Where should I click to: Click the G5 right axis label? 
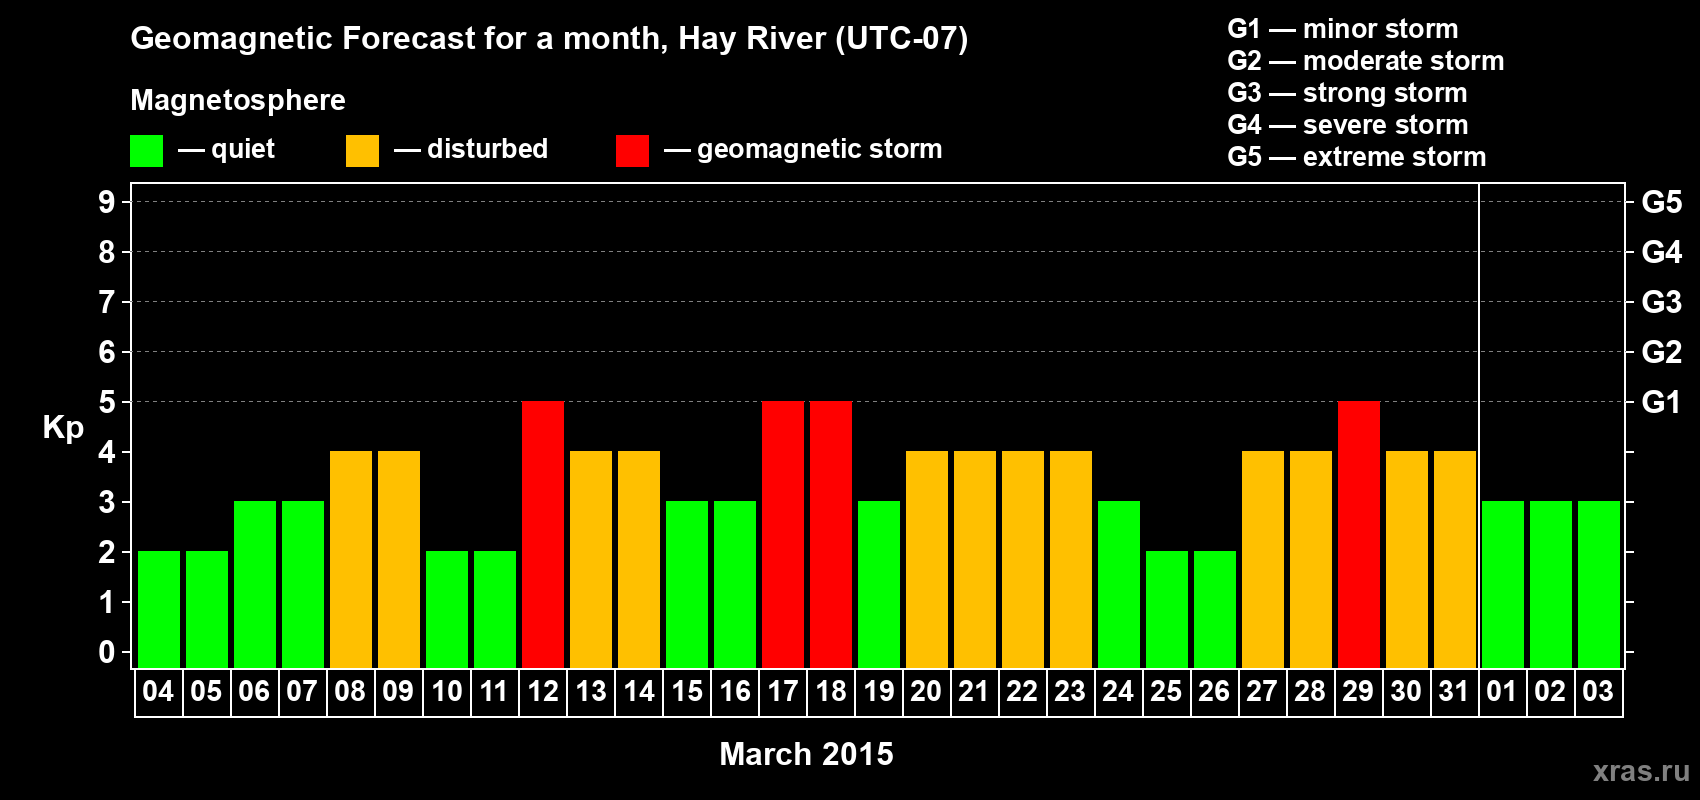pyautogui.click(x=1662, y=202)
